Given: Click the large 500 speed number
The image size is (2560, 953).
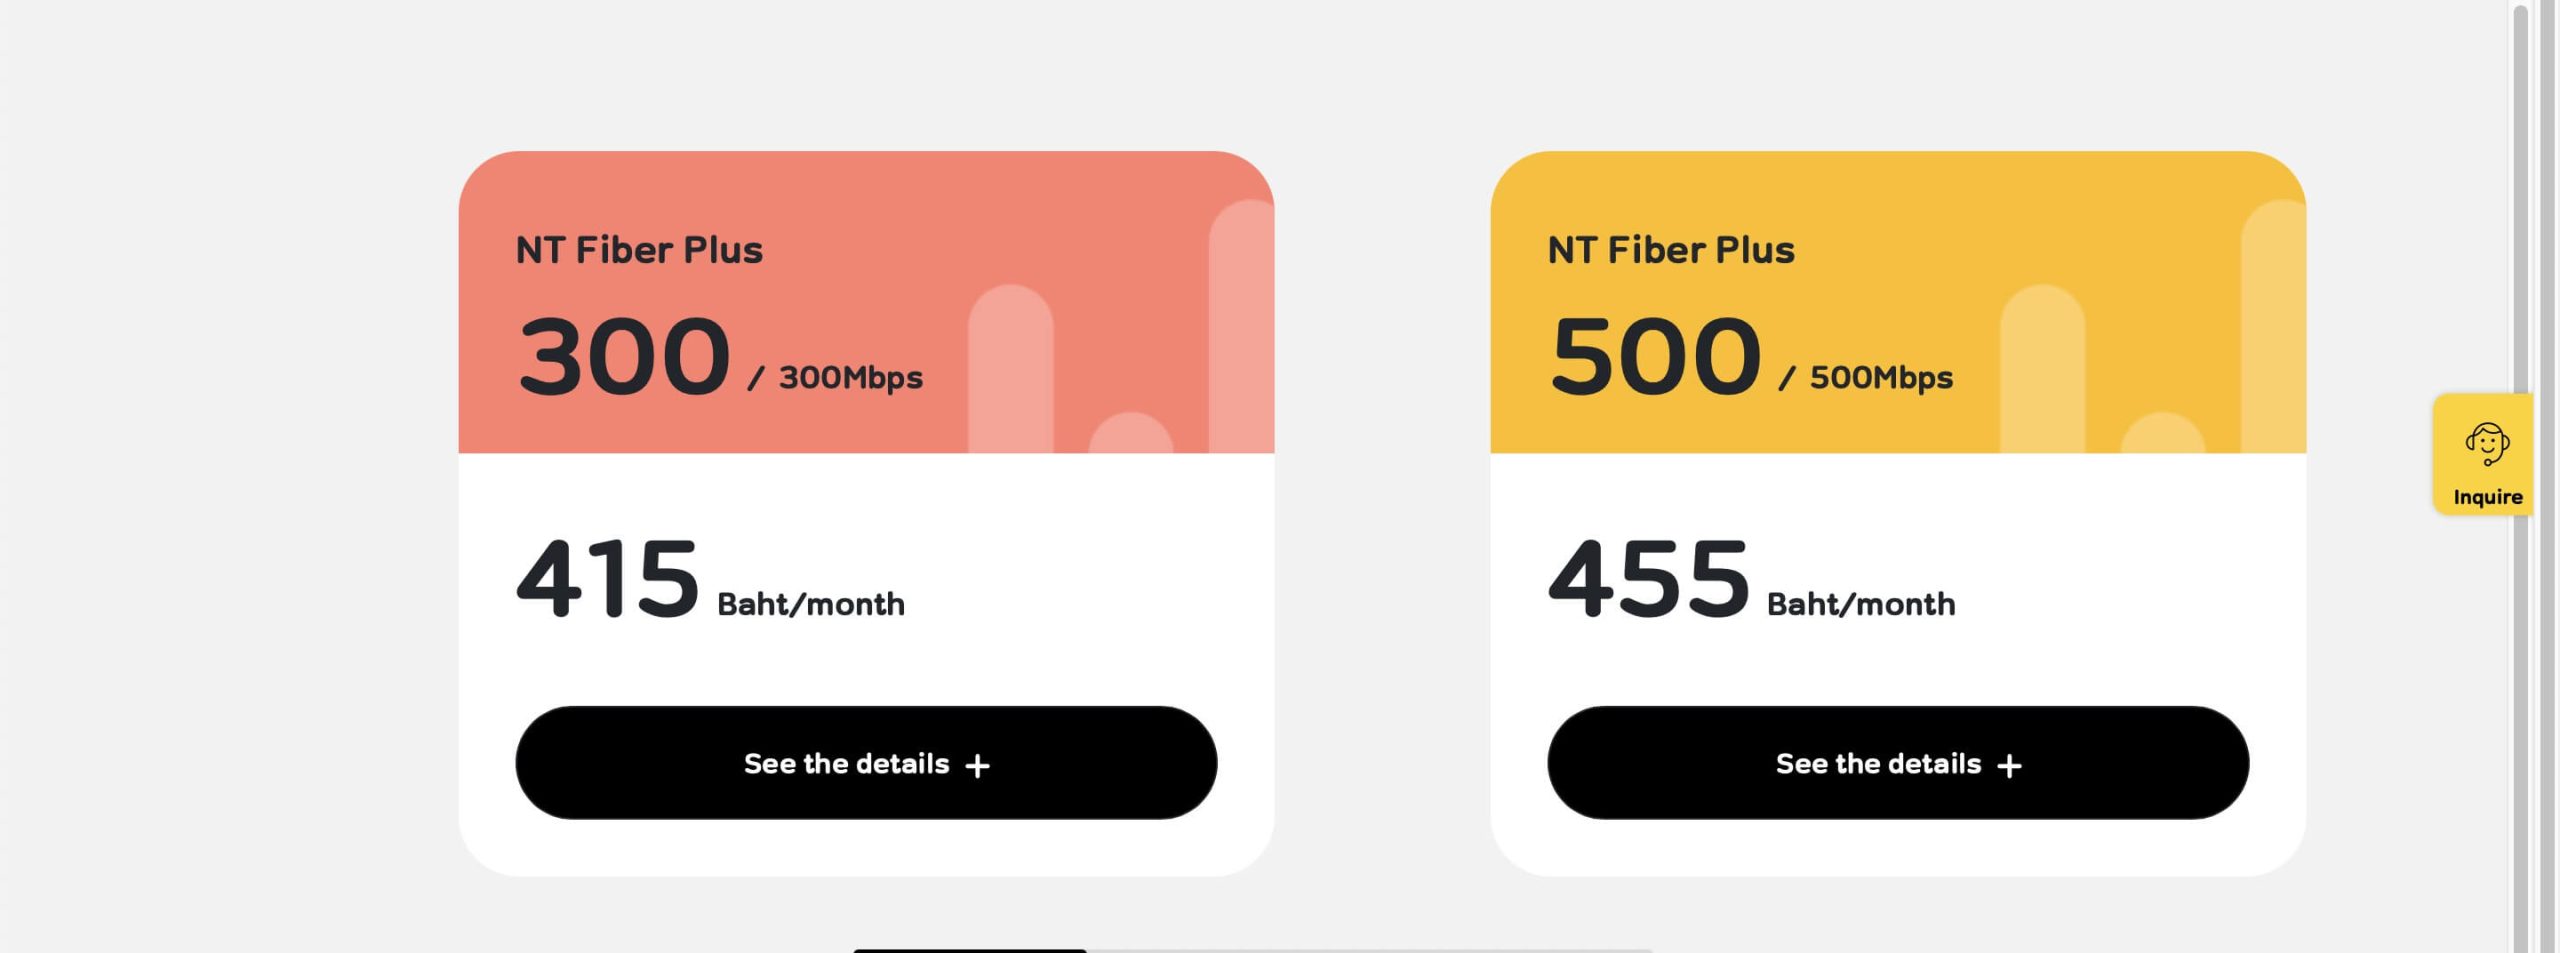Looking at the screenshot, I should 1655,356.
